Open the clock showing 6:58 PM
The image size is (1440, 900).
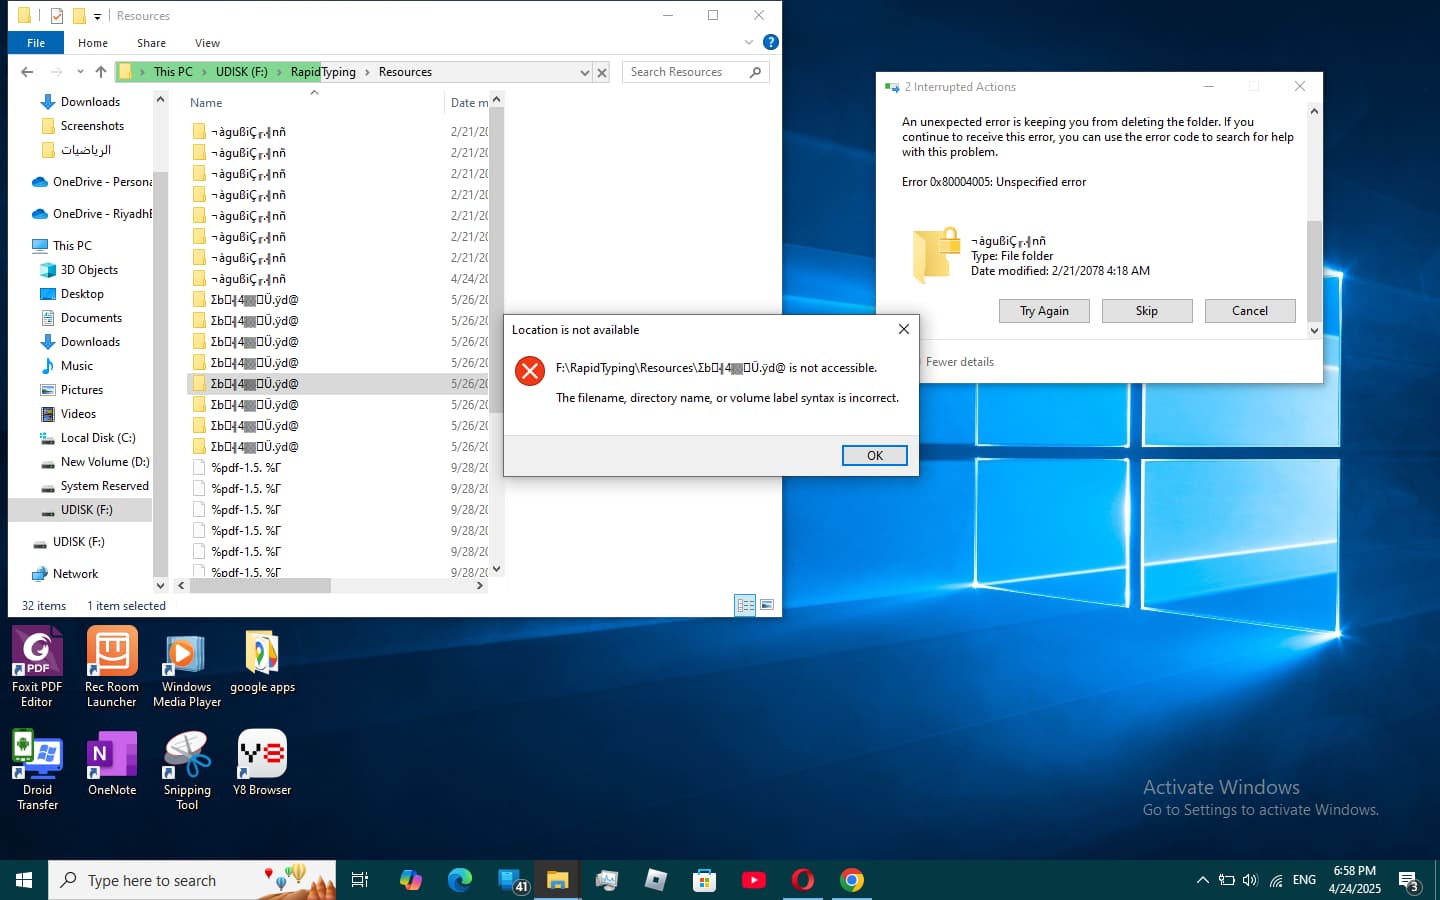1355,880
